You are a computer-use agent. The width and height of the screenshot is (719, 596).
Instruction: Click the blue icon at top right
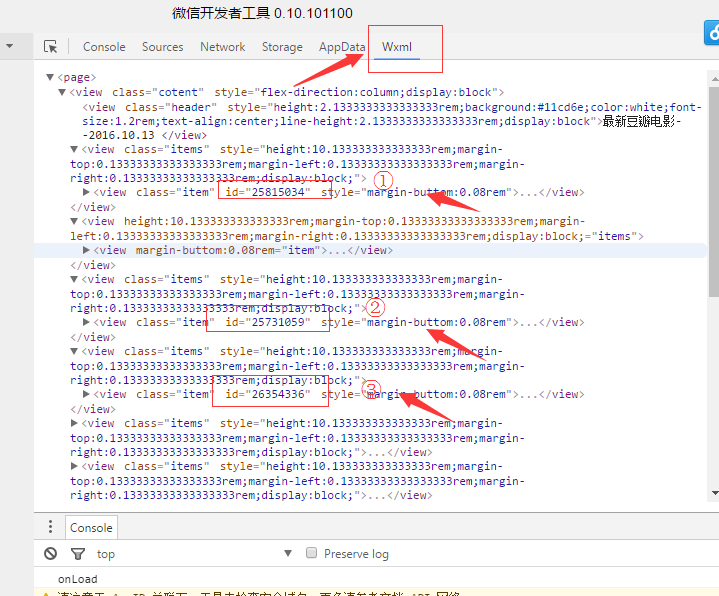point(712,33)
